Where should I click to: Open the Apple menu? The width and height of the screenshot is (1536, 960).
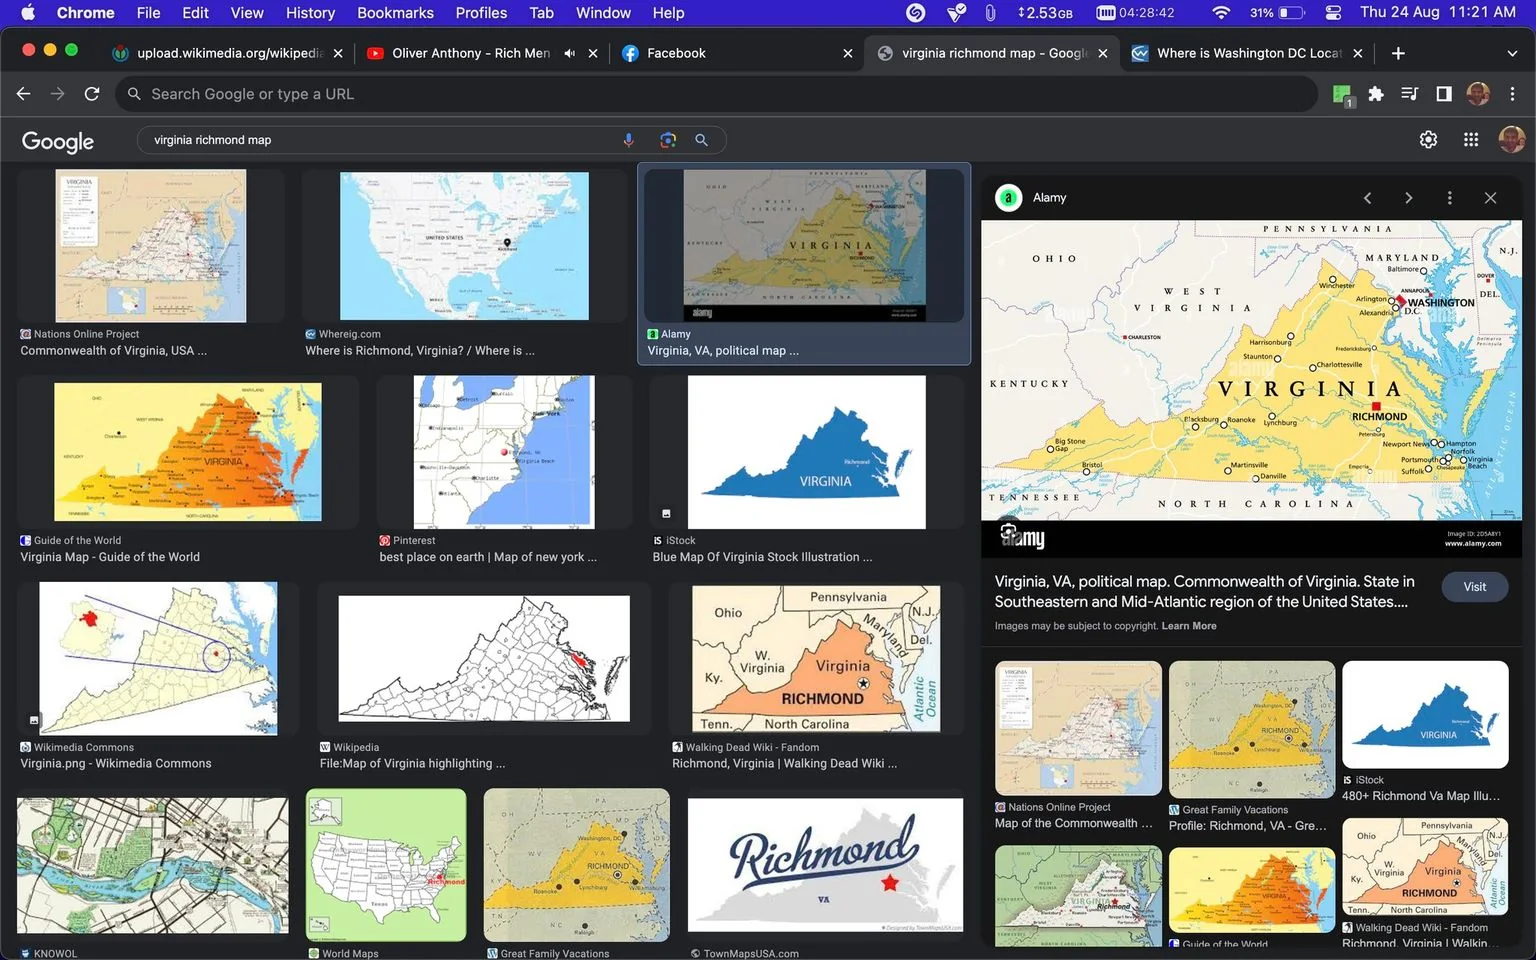tap(28, 13)
